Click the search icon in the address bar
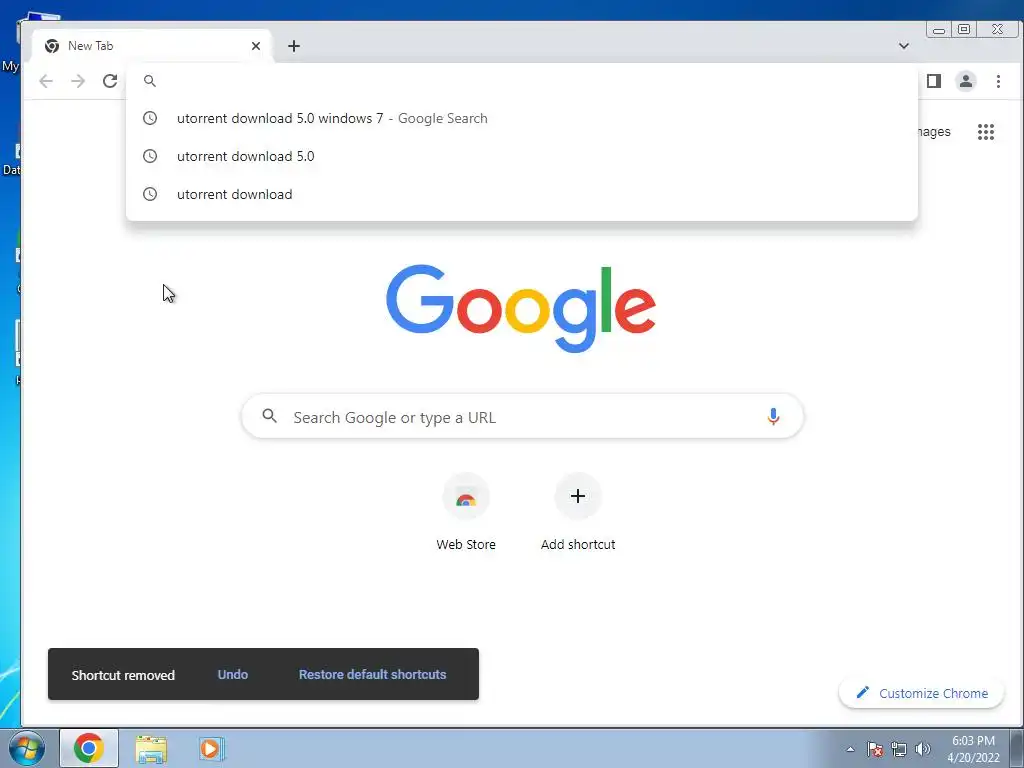This screenshot has height=768, width=1024. click(150, 81)
